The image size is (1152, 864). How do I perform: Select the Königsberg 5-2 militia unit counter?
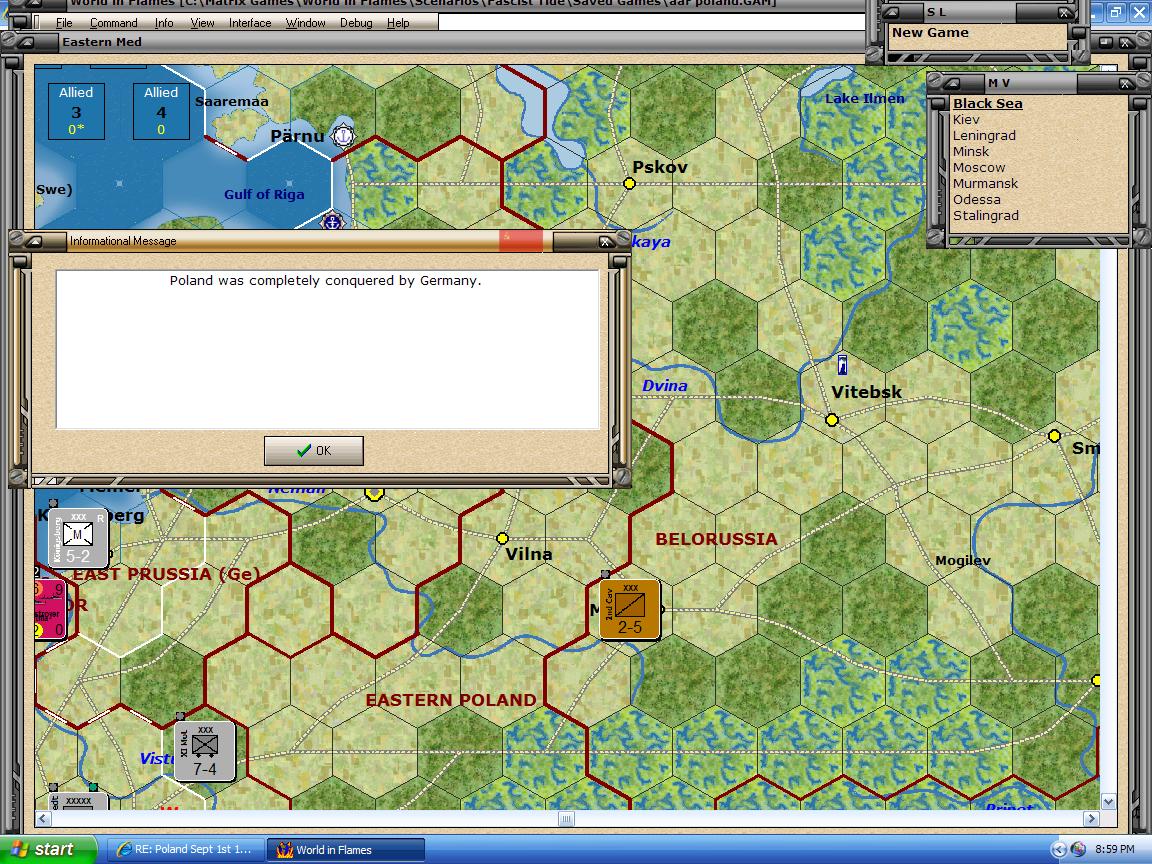click(x=78, y=538)
